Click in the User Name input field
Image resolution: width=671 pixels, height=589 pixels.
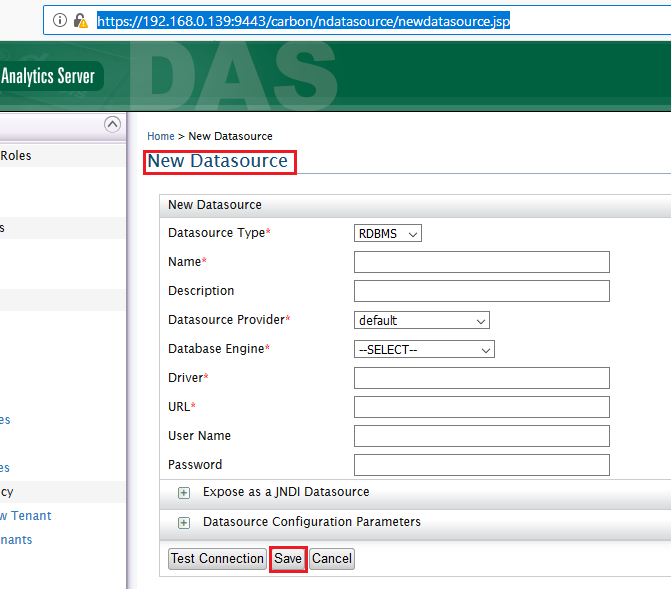coord(481,436)
